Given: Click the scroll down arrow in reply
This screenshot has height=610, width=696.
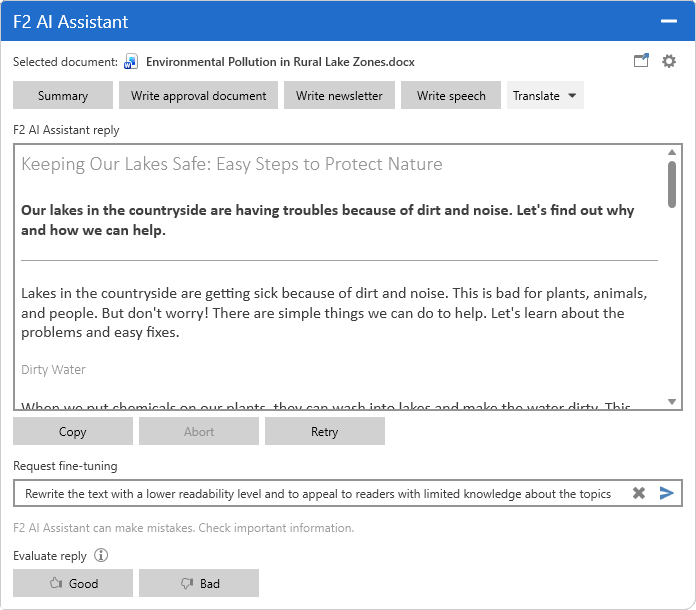Looking at the screenshot, I should 672,402.
